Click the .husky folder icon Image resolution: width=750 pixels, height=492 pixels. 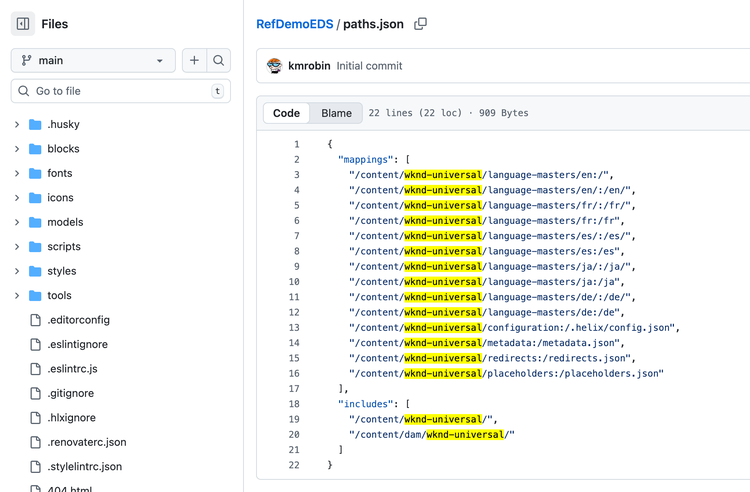36,125
